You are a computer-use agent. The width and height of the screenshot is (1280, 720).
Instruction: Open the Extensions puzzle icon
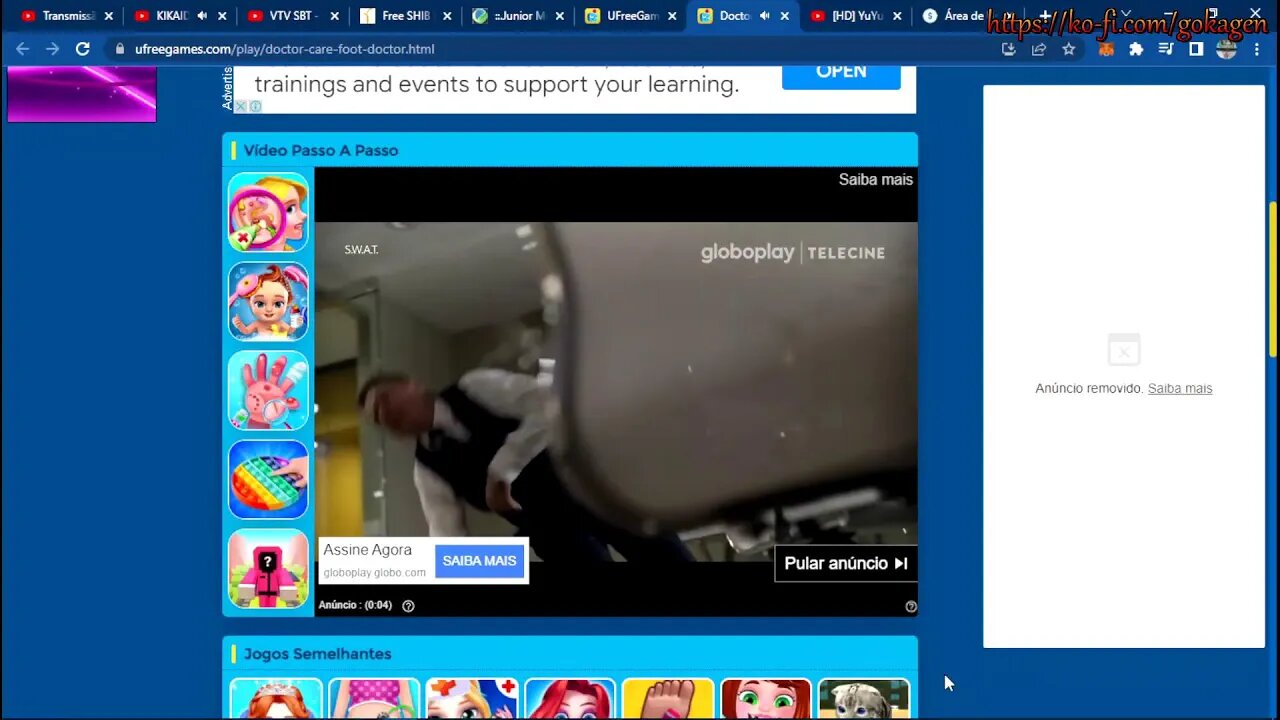[1136, 49]
